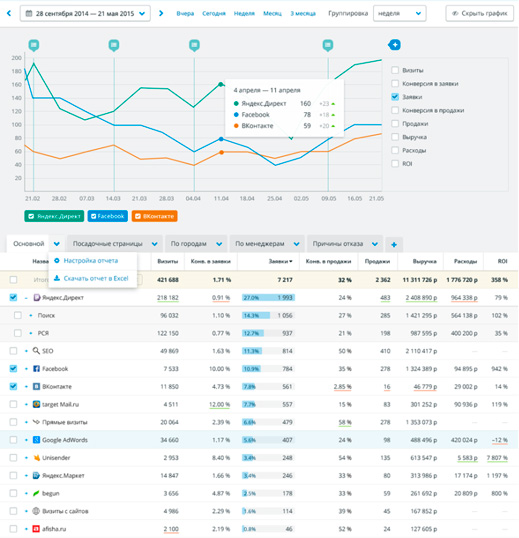519x538 pixels.
Task: Click the target Mail.ru source icon
Action: [36, 404]
